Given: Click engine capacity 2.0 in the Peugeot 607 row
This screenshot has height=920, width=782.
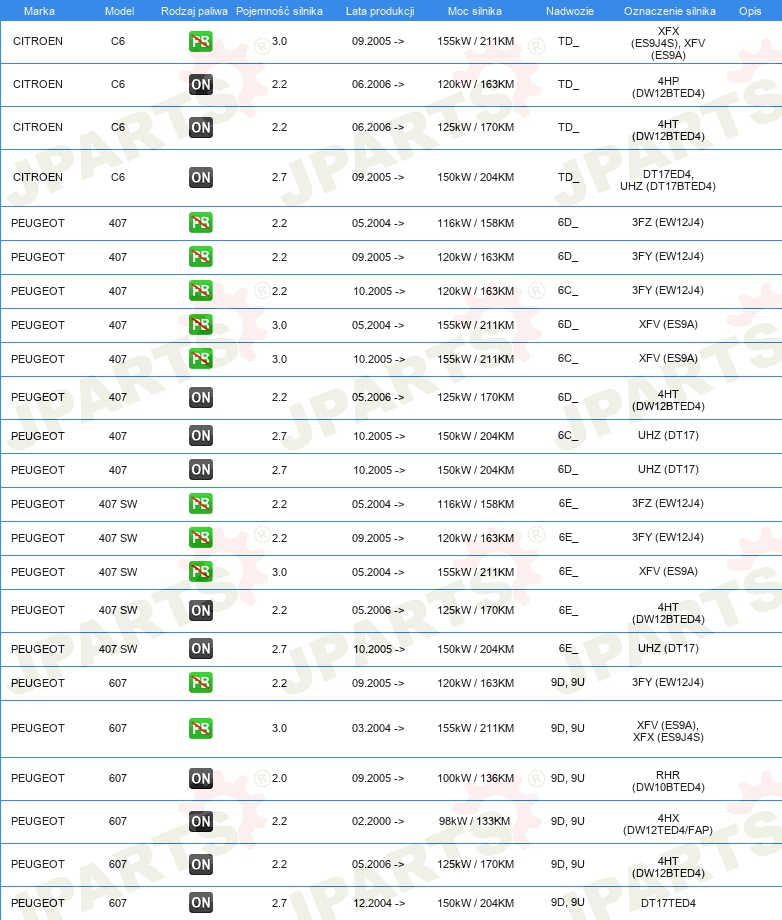Looking at the screenshot, I should coord(279,778).
